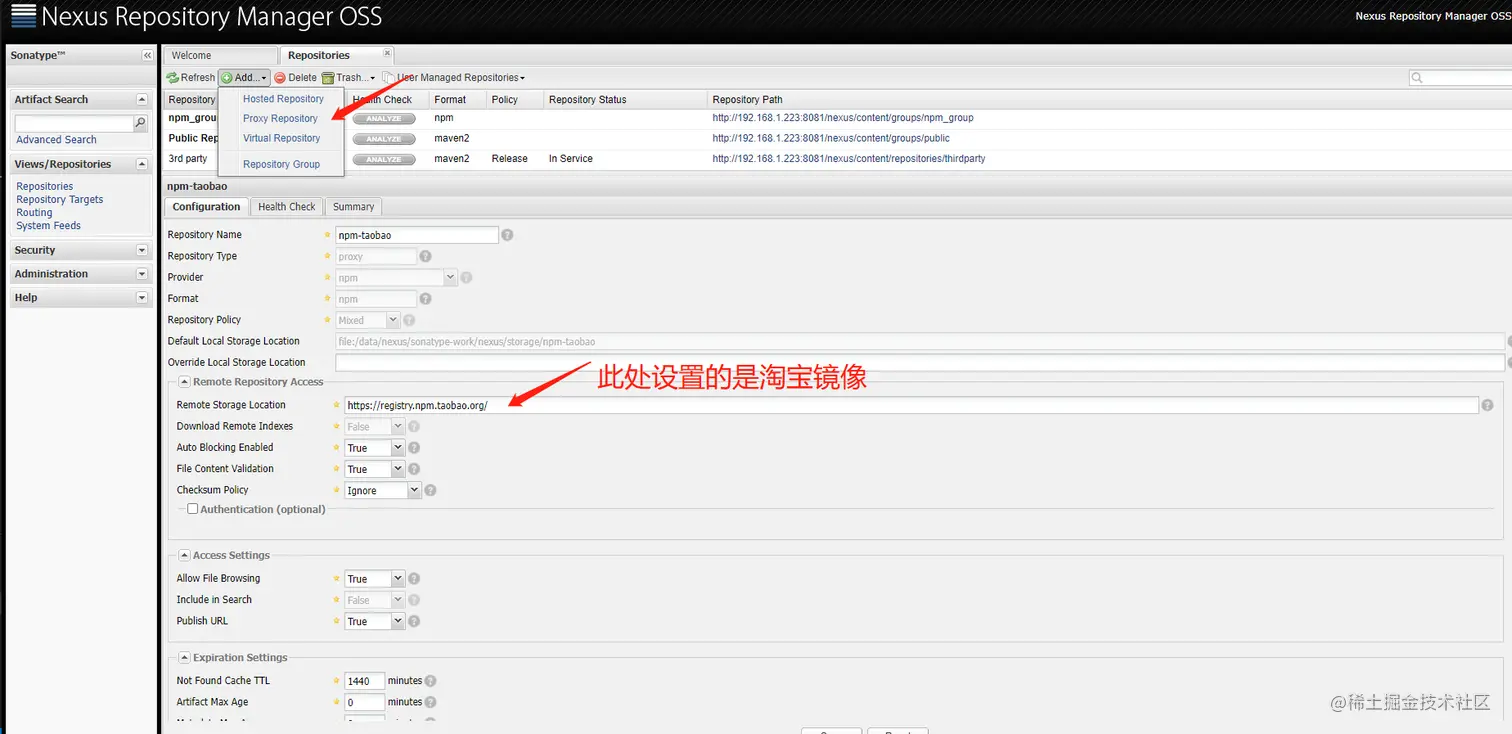The width and height of the screenshot is (1512, 734).
Task: Open the Health Check tab
Action: [286, 207]
